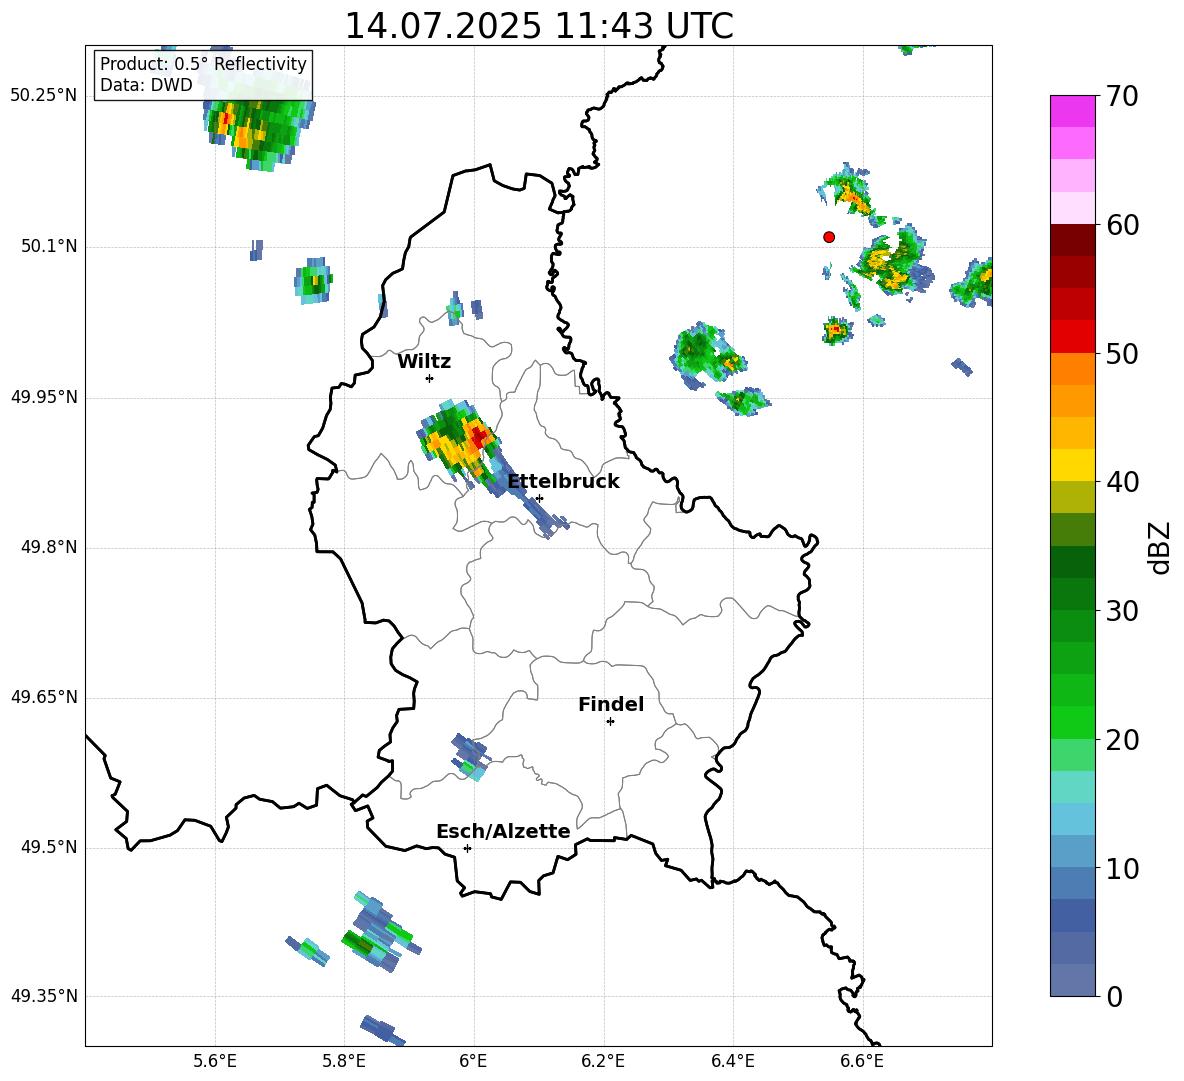Click the 49.65°N latitude label
Viewport: 1184px width, 1081px height.
click(44, 697)
